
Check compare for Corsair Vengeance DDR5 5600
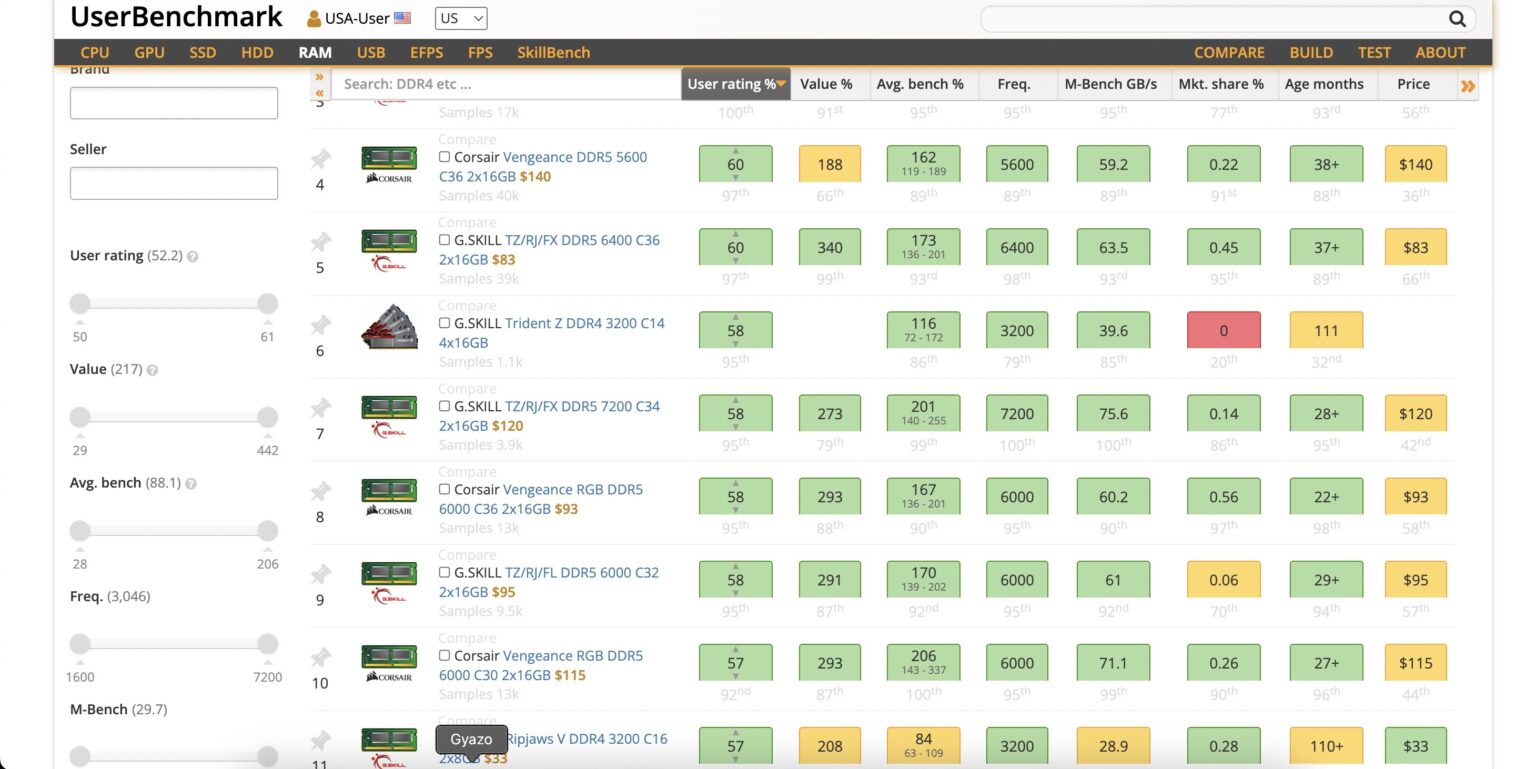(444, 157)
